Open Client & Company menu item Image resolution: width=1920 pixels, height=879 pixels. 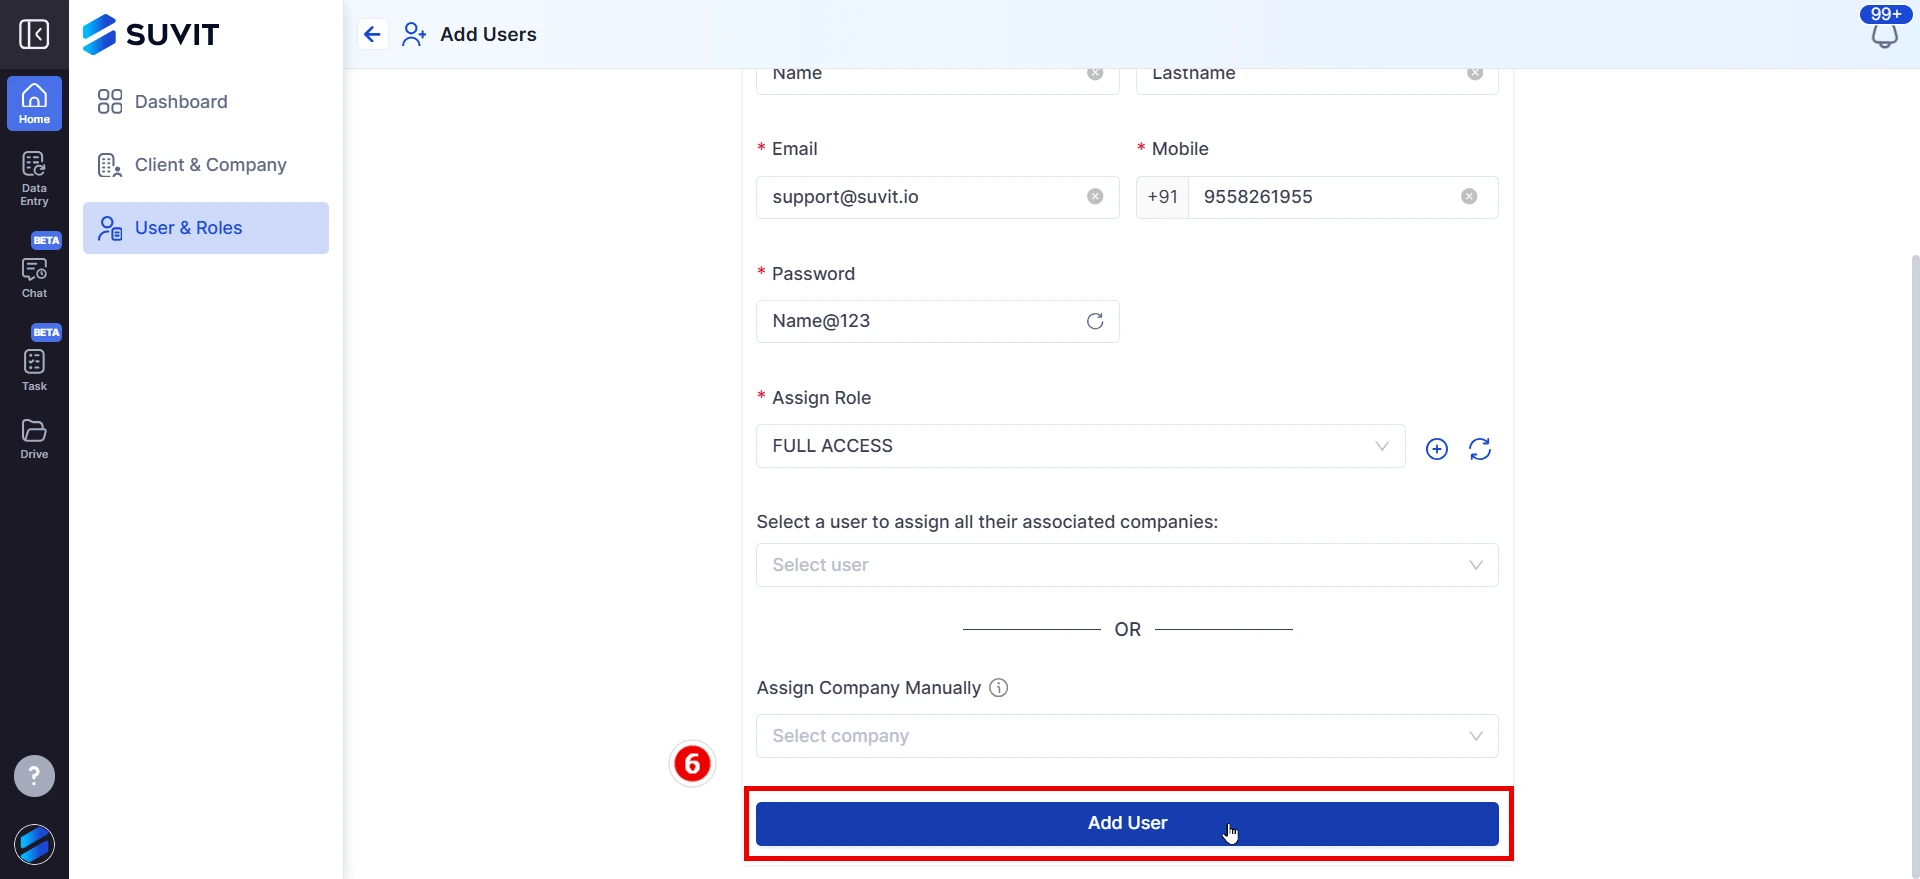(x=206, y=165)
